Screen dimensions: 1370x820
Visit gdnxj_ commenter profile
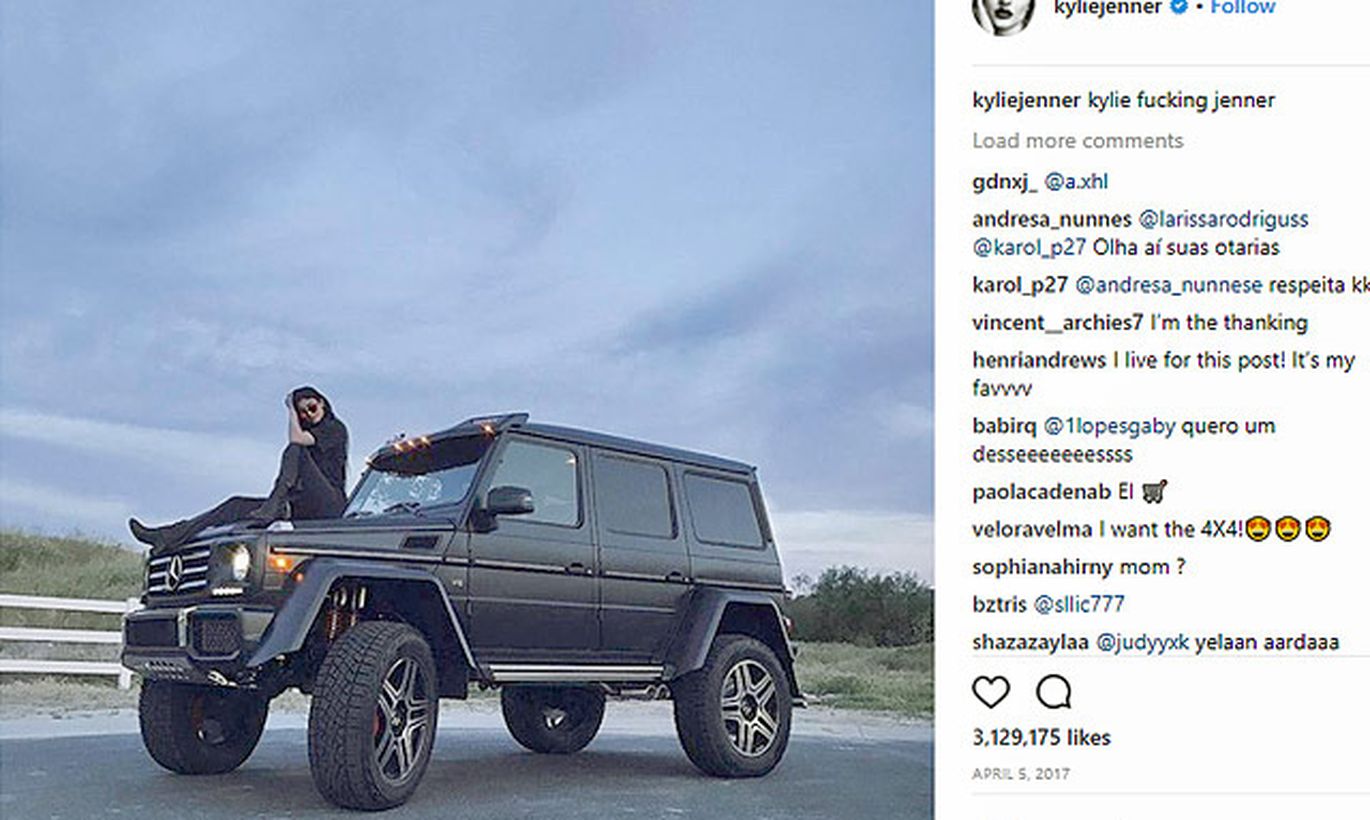click(x=1005, y=183)
